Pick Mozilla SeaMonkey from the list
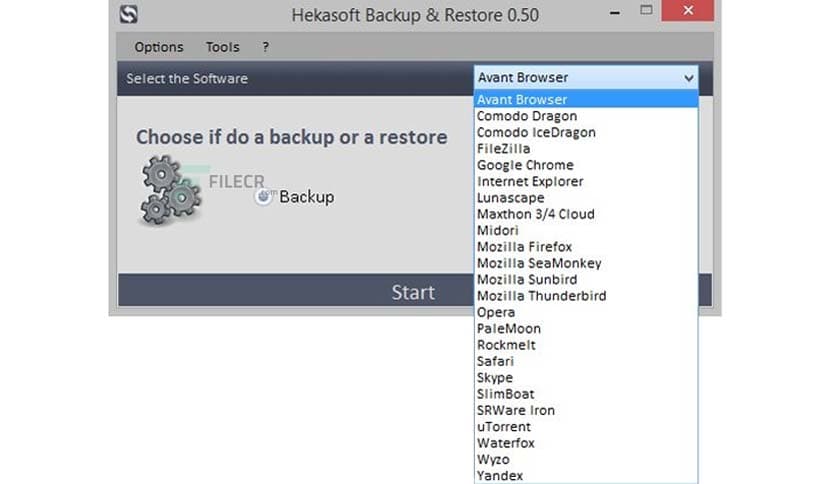 [x=586, y=263]
